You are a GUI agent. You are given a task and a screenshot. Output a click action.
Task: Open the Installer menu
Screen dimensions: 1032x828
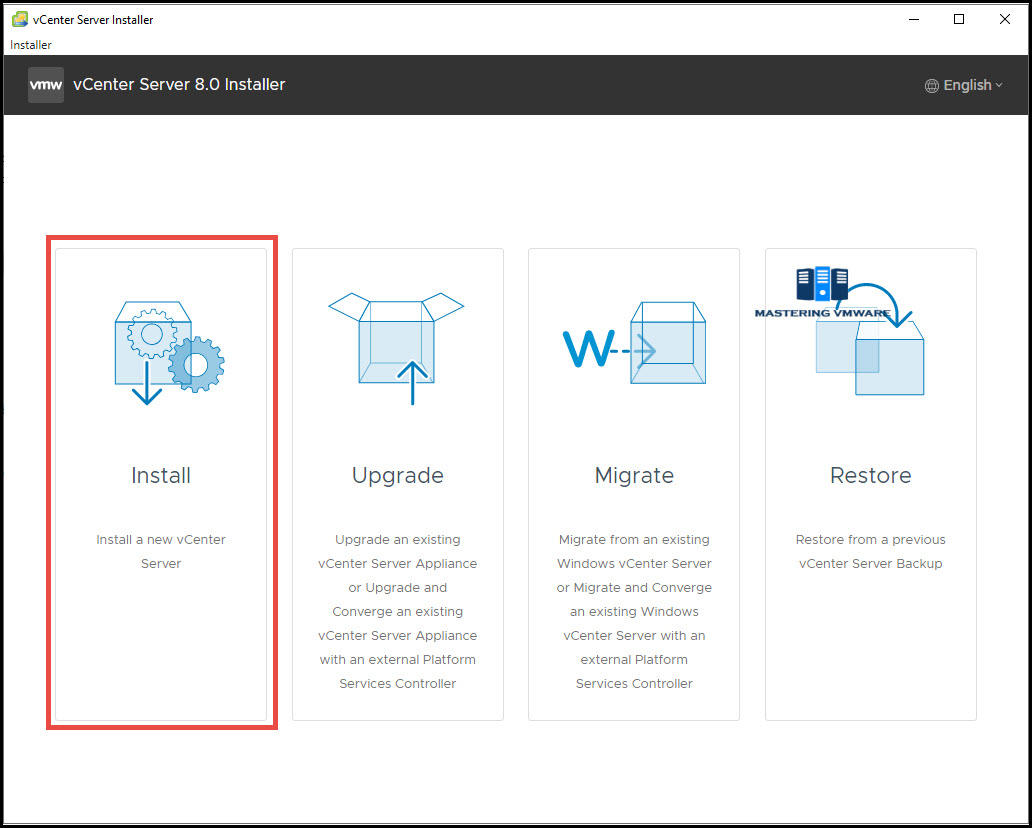31,45
